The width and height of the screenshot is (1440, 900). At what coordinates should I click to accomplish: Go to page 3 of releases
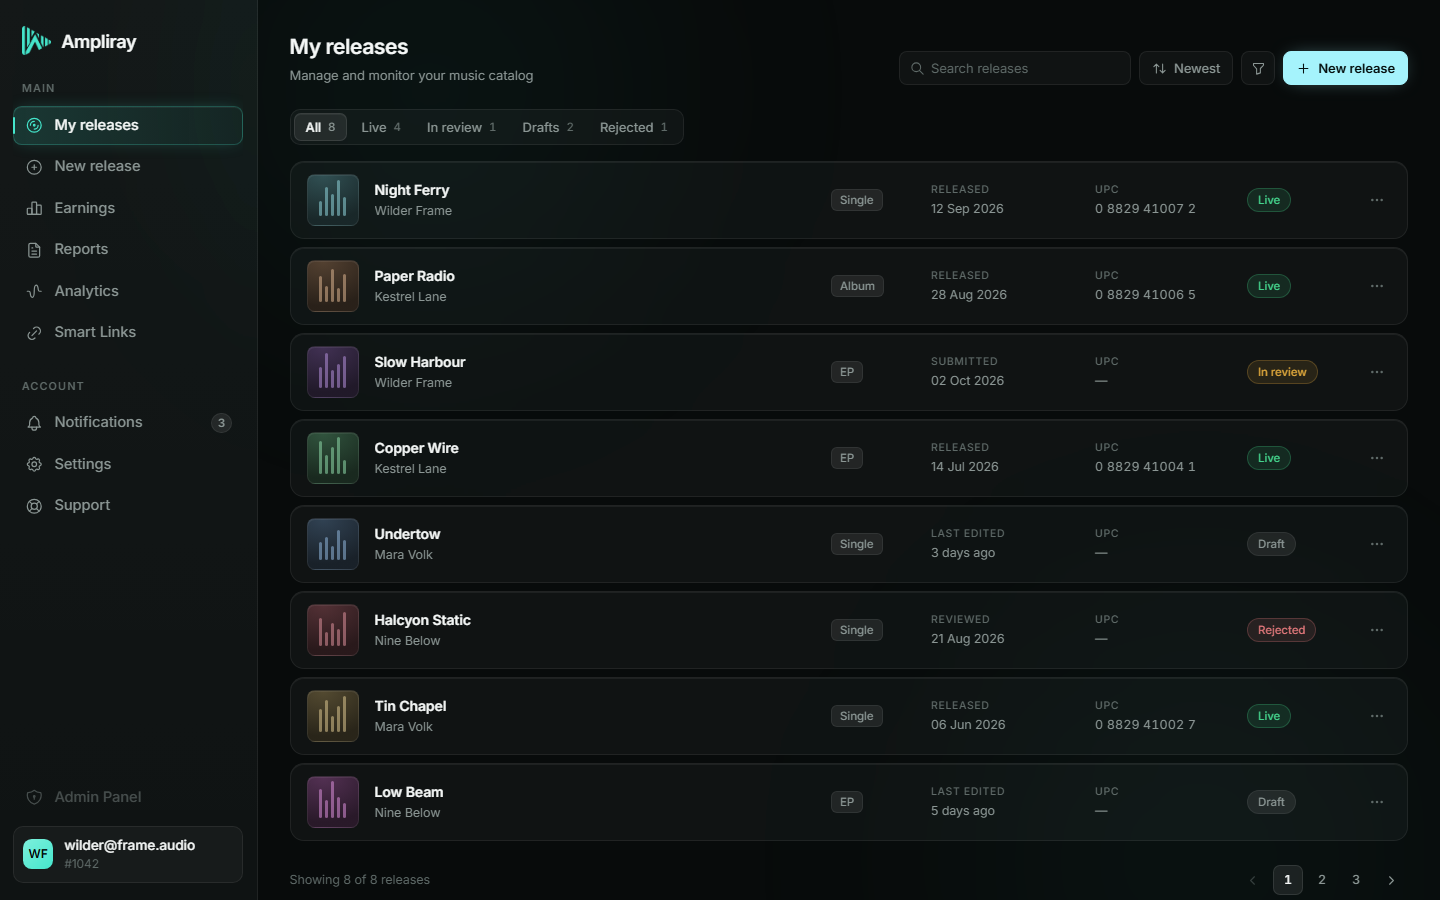1356,880
